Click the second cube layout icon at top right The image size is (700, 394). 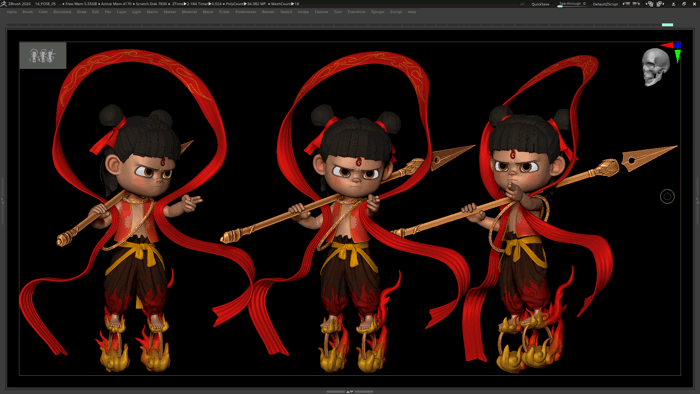pyautogui.click(x=660, y=4)
